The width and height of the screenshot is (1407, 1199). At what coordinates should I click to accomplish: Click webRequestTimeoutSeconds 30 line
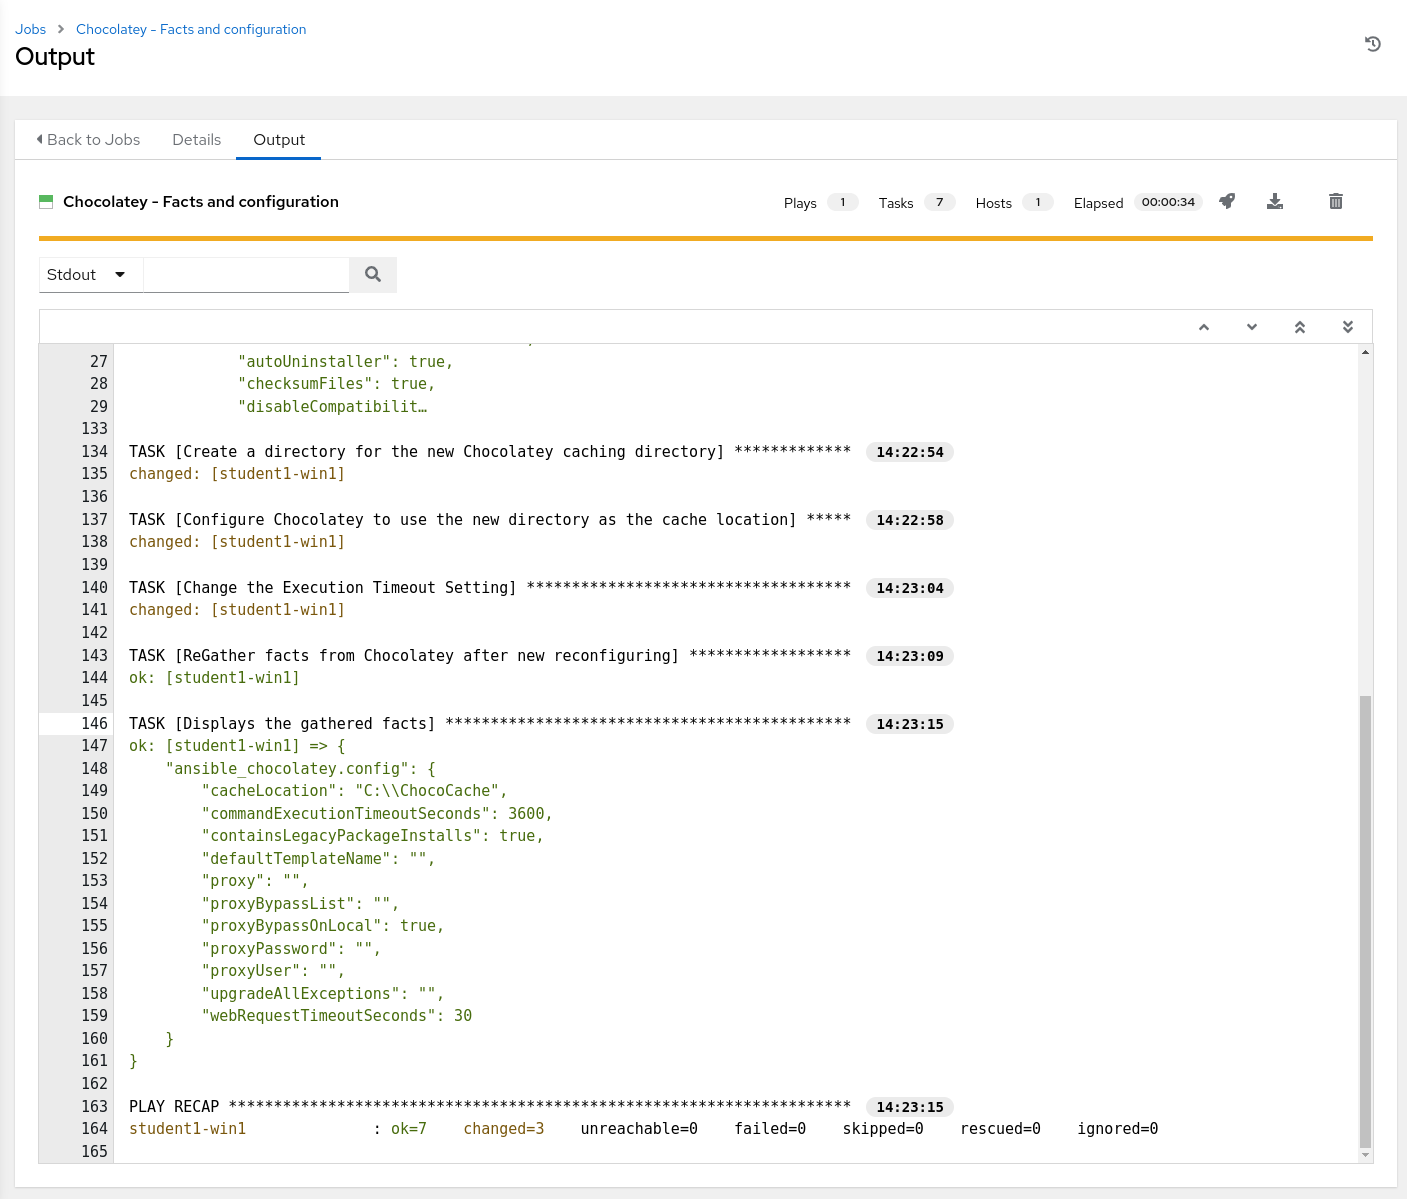coord(336,1015)
